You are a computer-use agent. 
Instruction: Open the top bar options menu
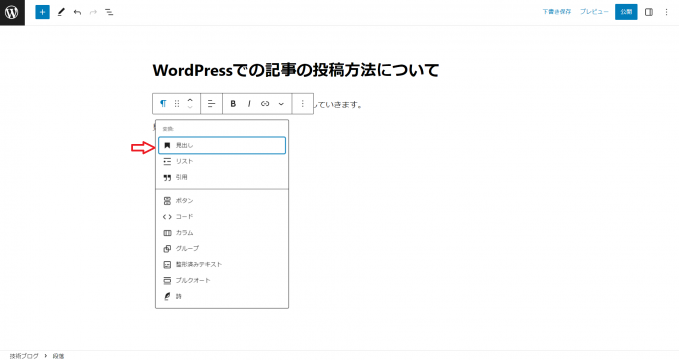666,12
